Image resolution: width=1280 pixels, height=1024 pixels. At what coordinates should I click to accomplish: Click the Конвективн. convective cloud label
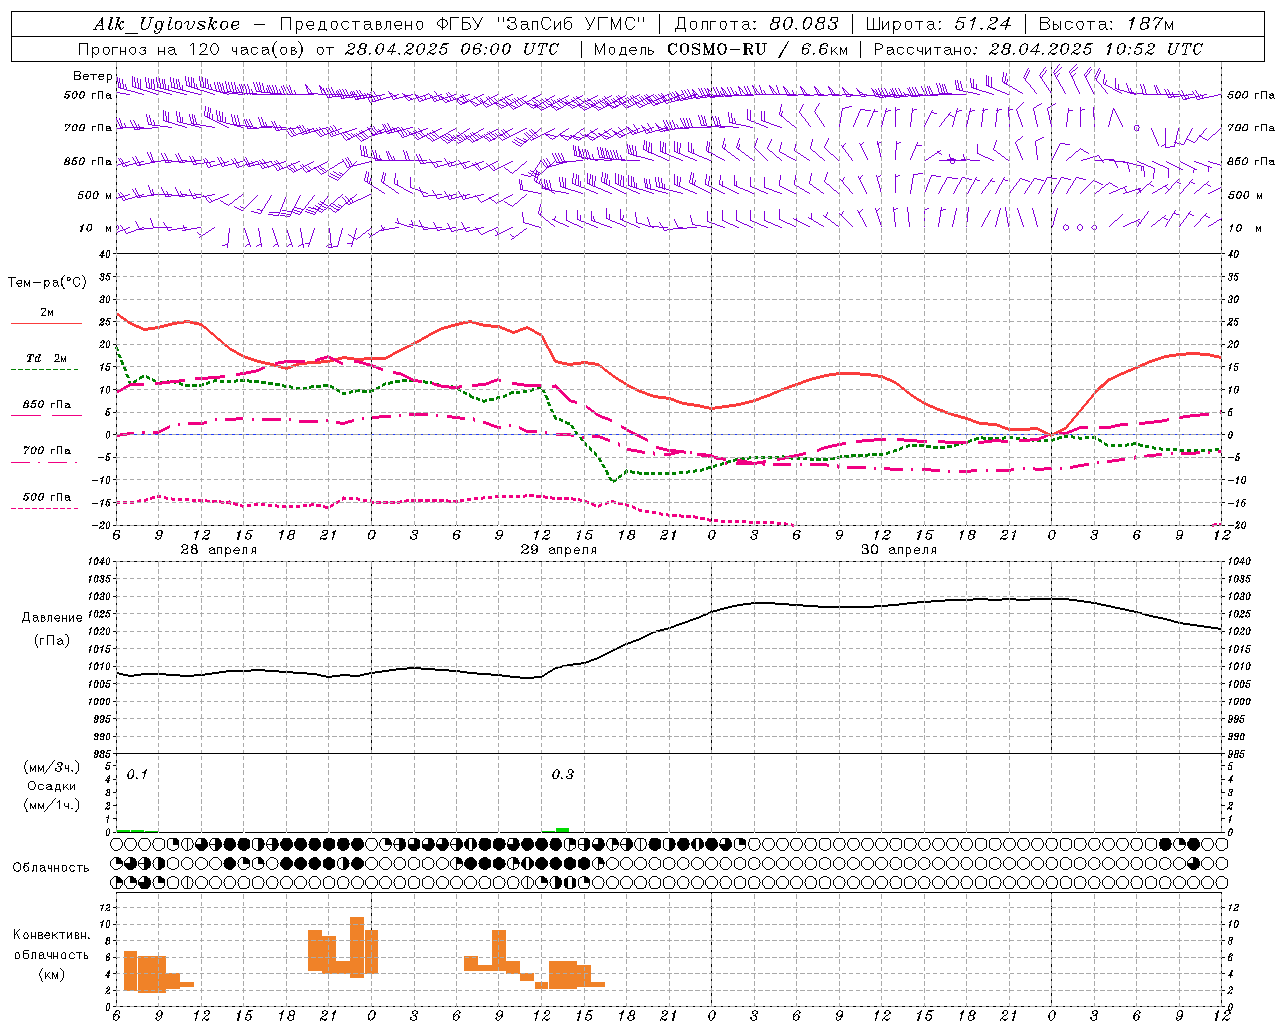coord(52,935)
